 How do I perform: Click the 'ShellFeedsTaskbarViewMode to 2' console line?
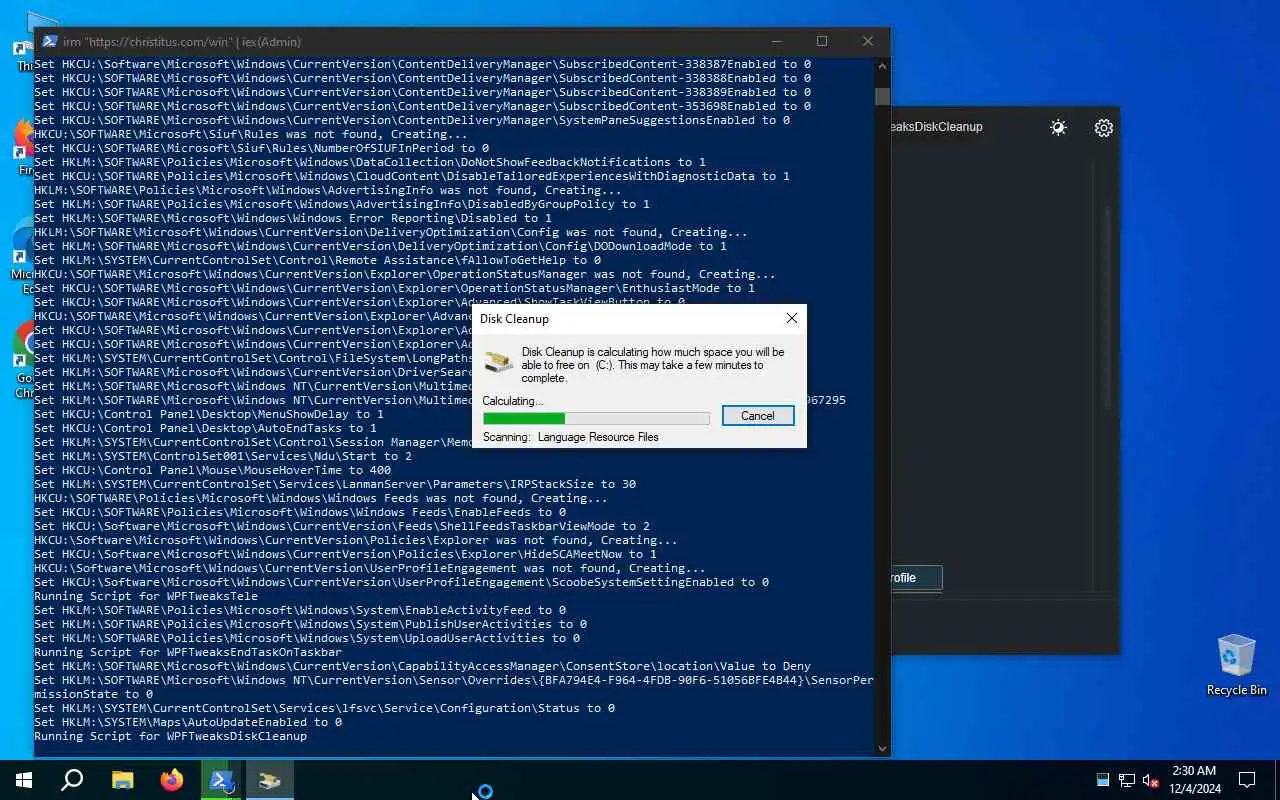pos(342,526)
